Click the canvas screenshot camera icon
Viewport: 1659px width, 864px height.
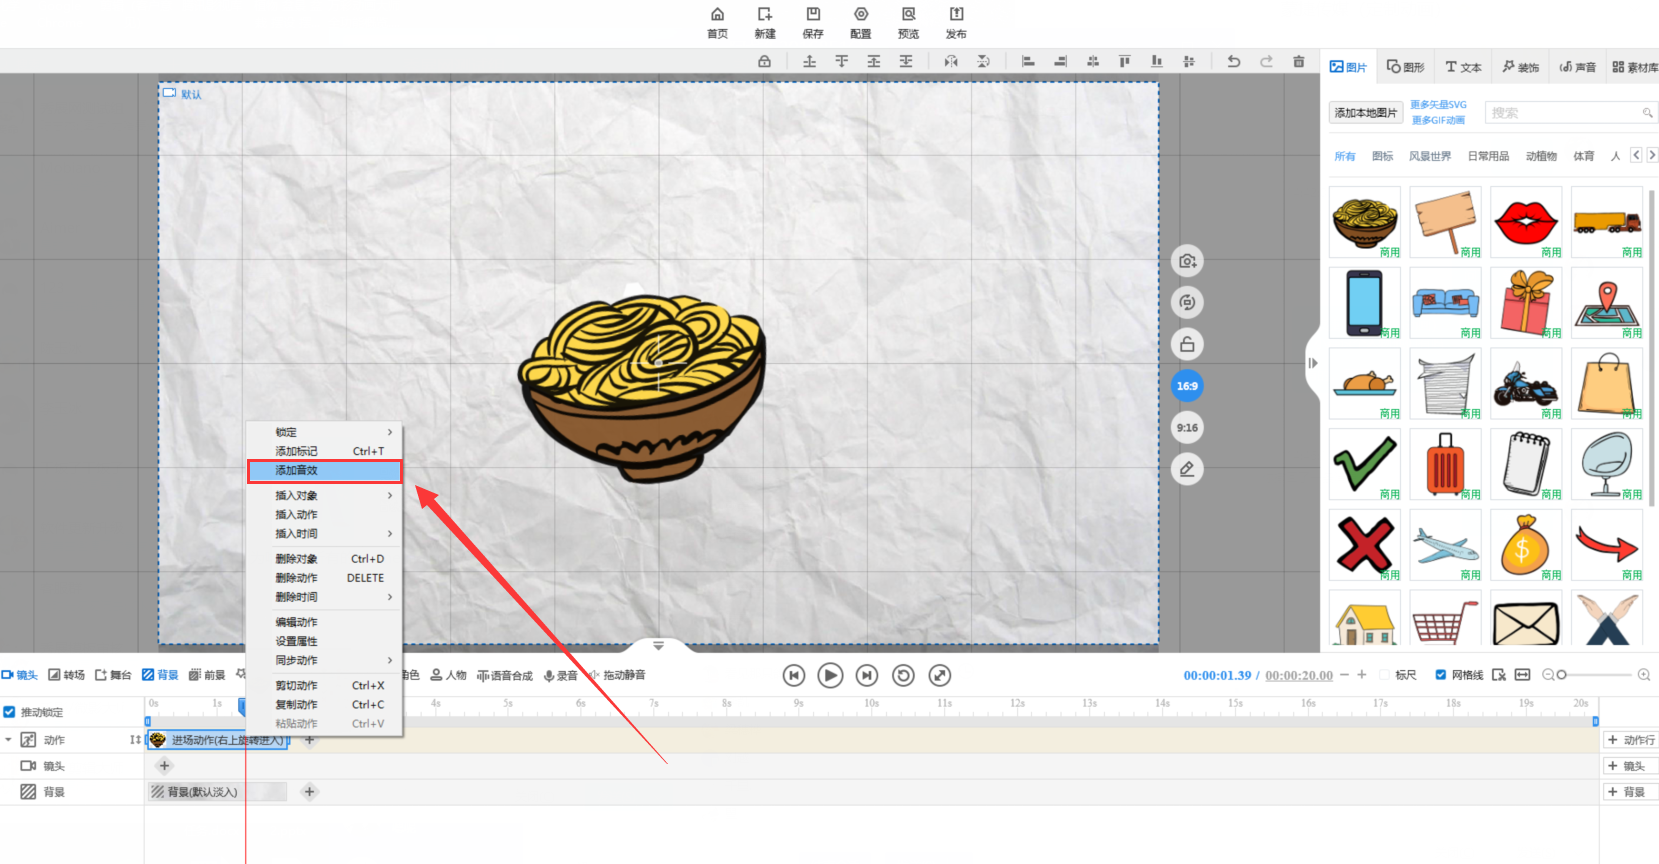(x=1187, y=261)
